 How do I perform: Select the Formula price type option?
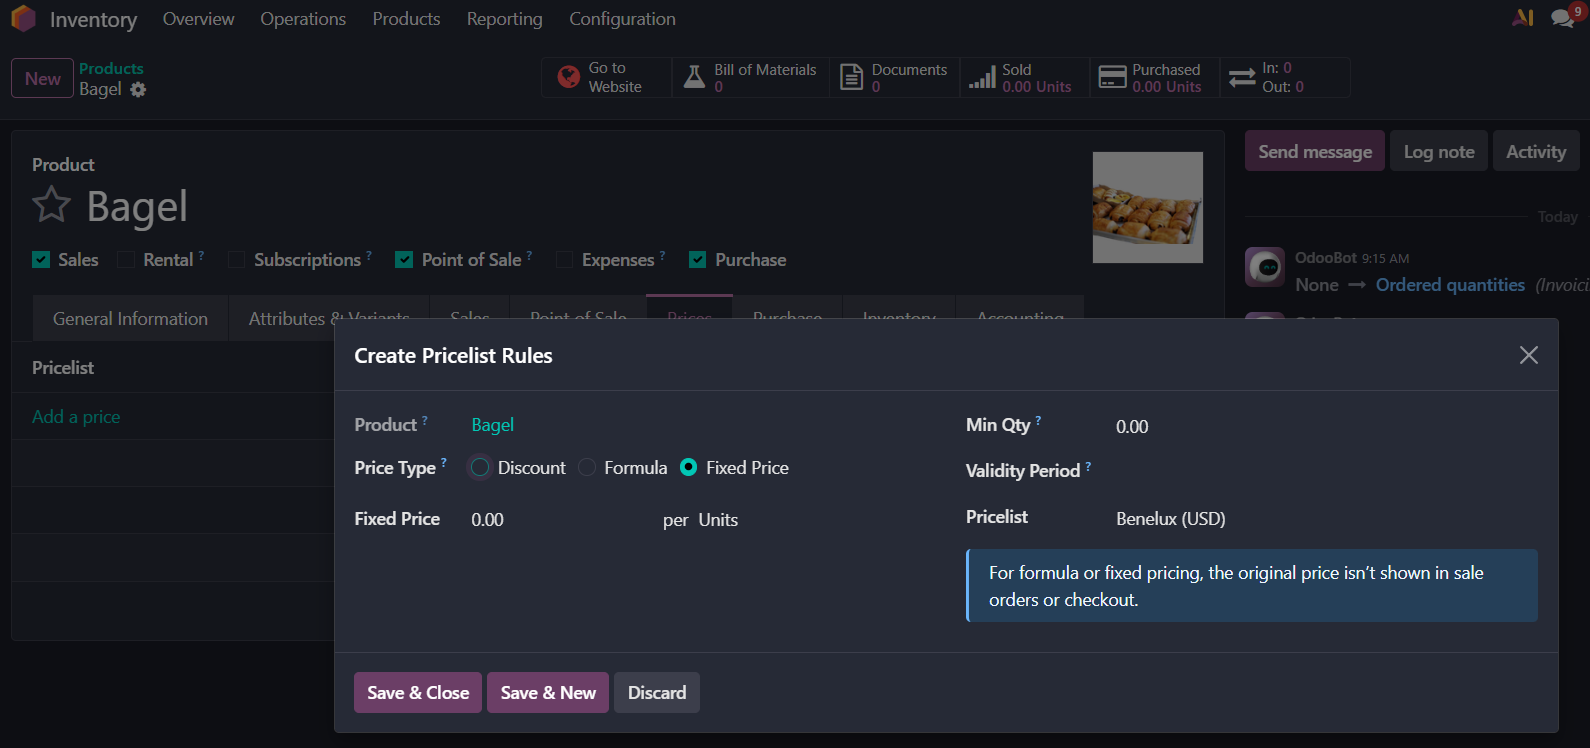(x=588, y=468)
